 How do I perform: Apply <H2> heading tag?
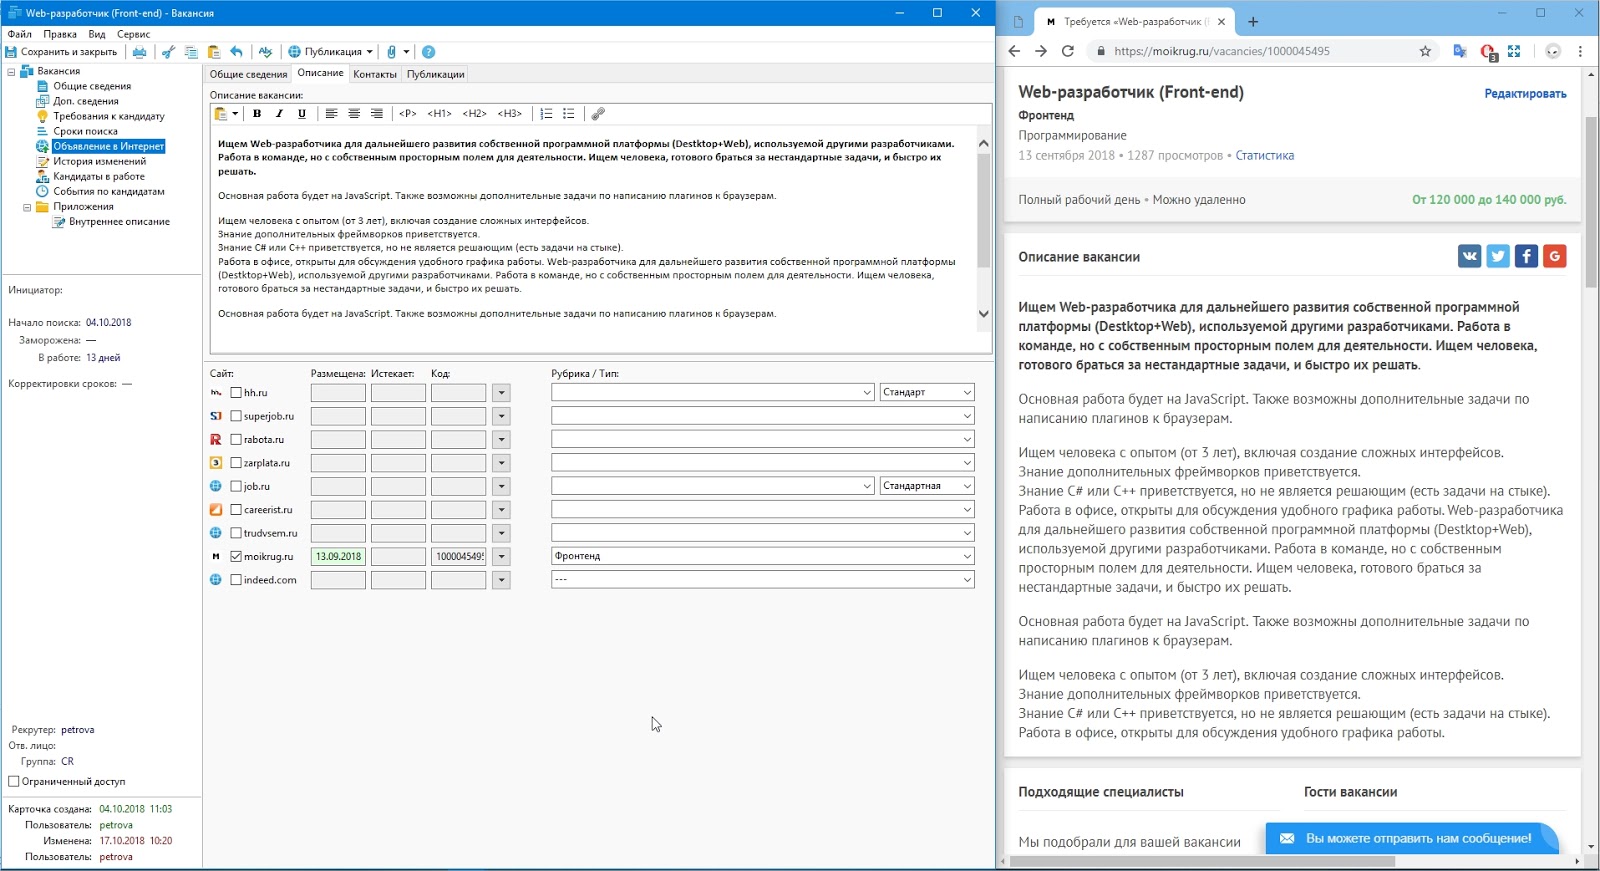point(475,114)
